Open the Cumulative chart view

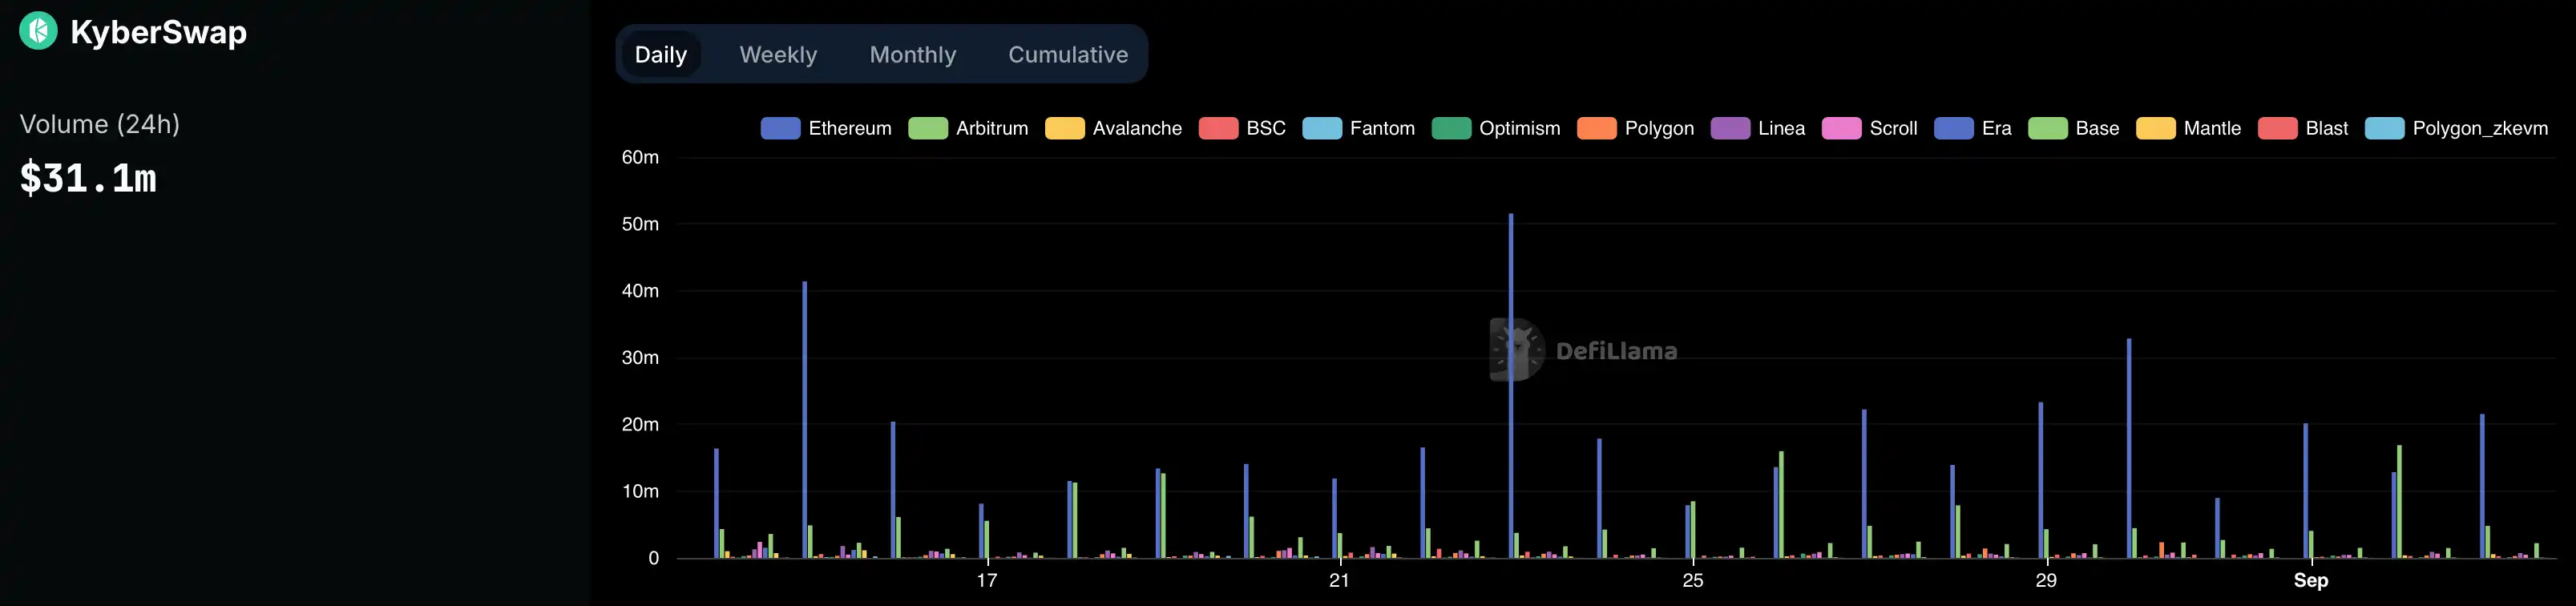[x=1067, y=55]
